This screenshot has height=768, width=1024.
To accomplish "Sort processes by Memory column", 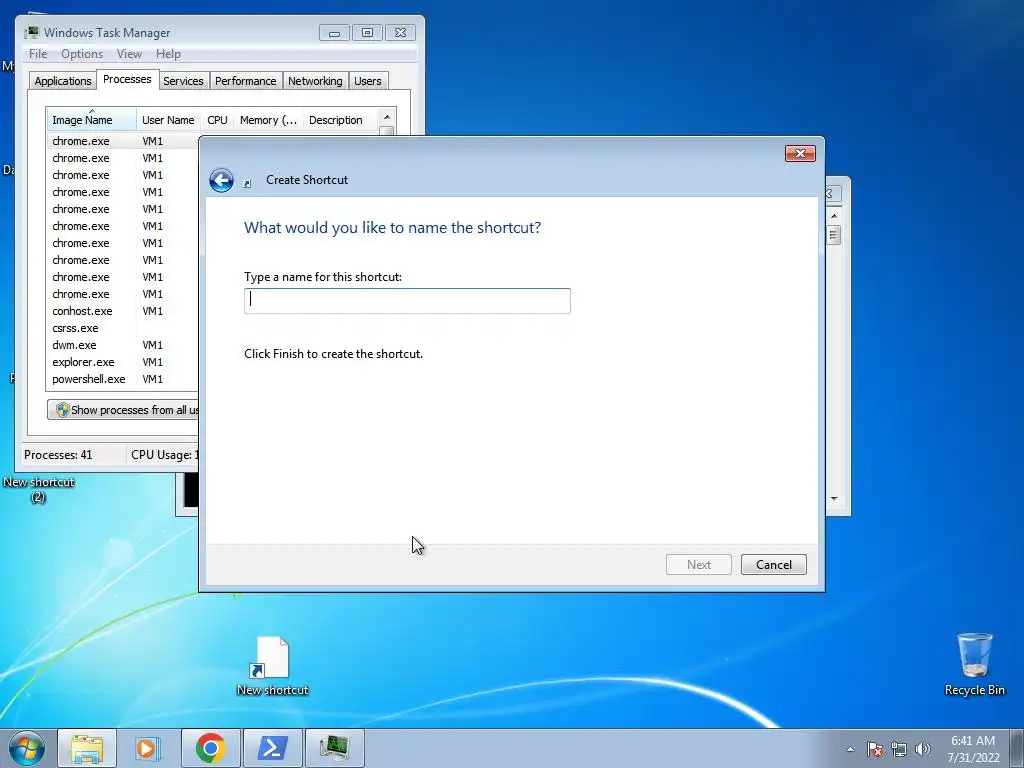I will 268,120.
